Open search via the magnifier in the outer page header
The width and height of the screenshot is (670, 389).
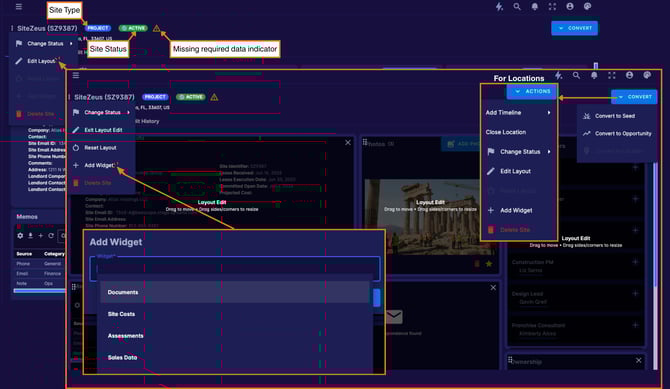(x=517, y=6)
